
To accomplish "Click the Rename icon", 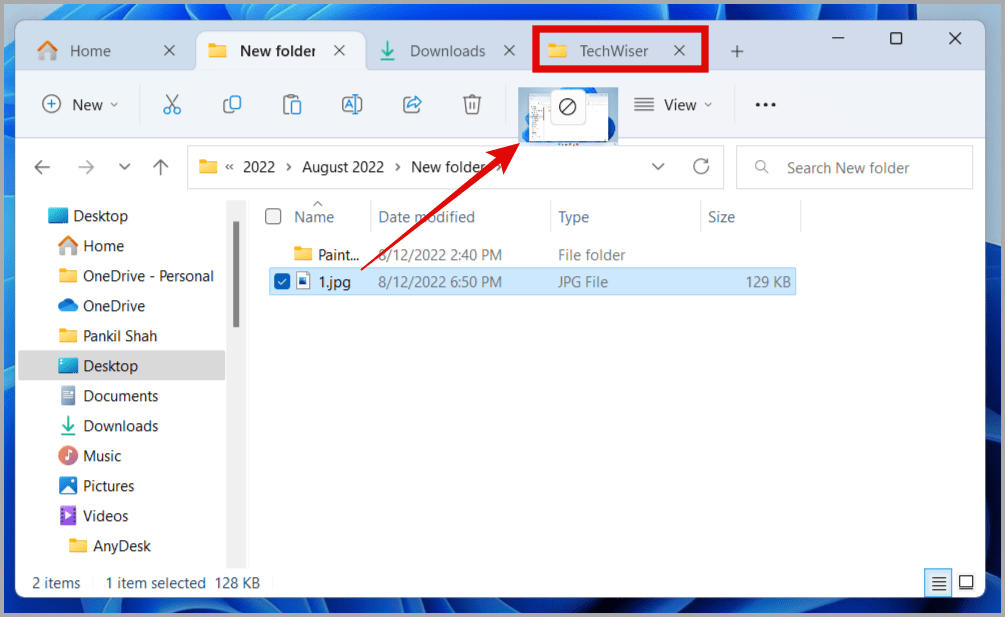I will point(352,104).
